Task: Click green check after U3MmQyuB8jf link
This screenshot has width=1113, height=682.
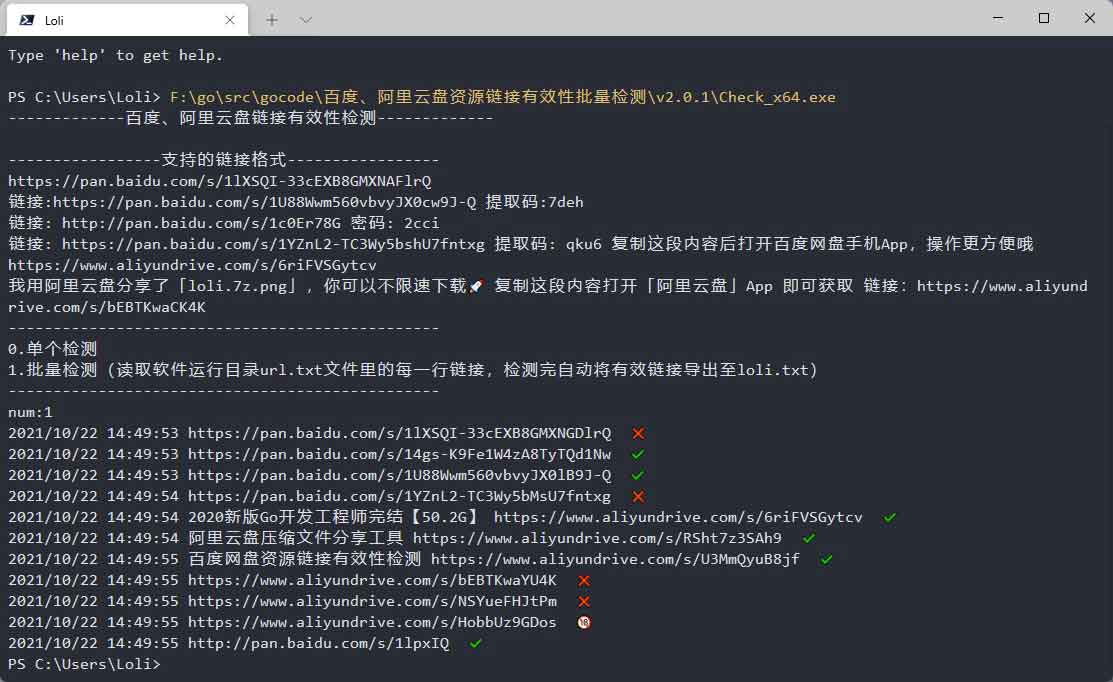Action: [826, 559]
